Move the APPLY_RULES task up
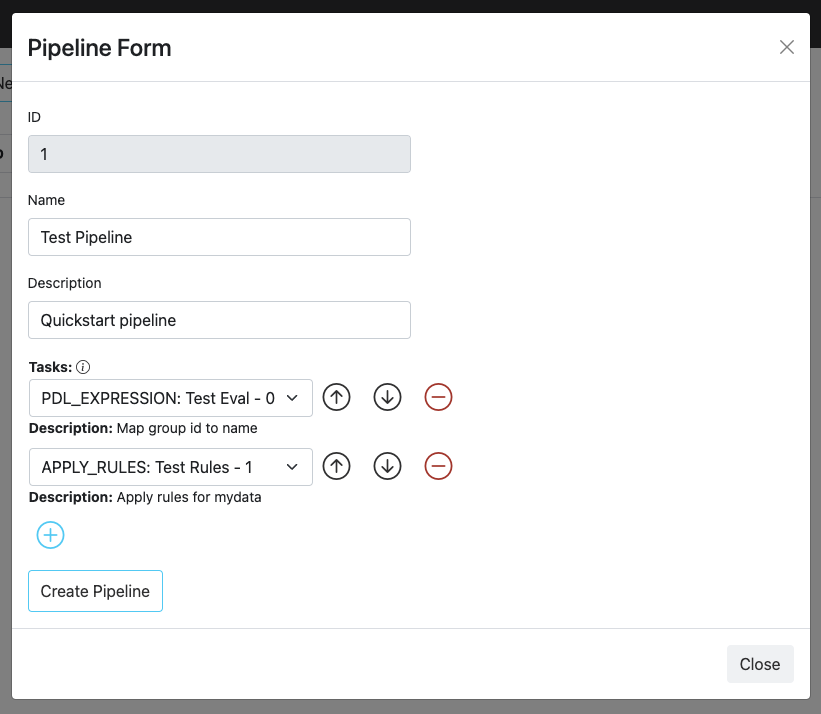Viewport: 821px width, 714px height. [336, 466]
